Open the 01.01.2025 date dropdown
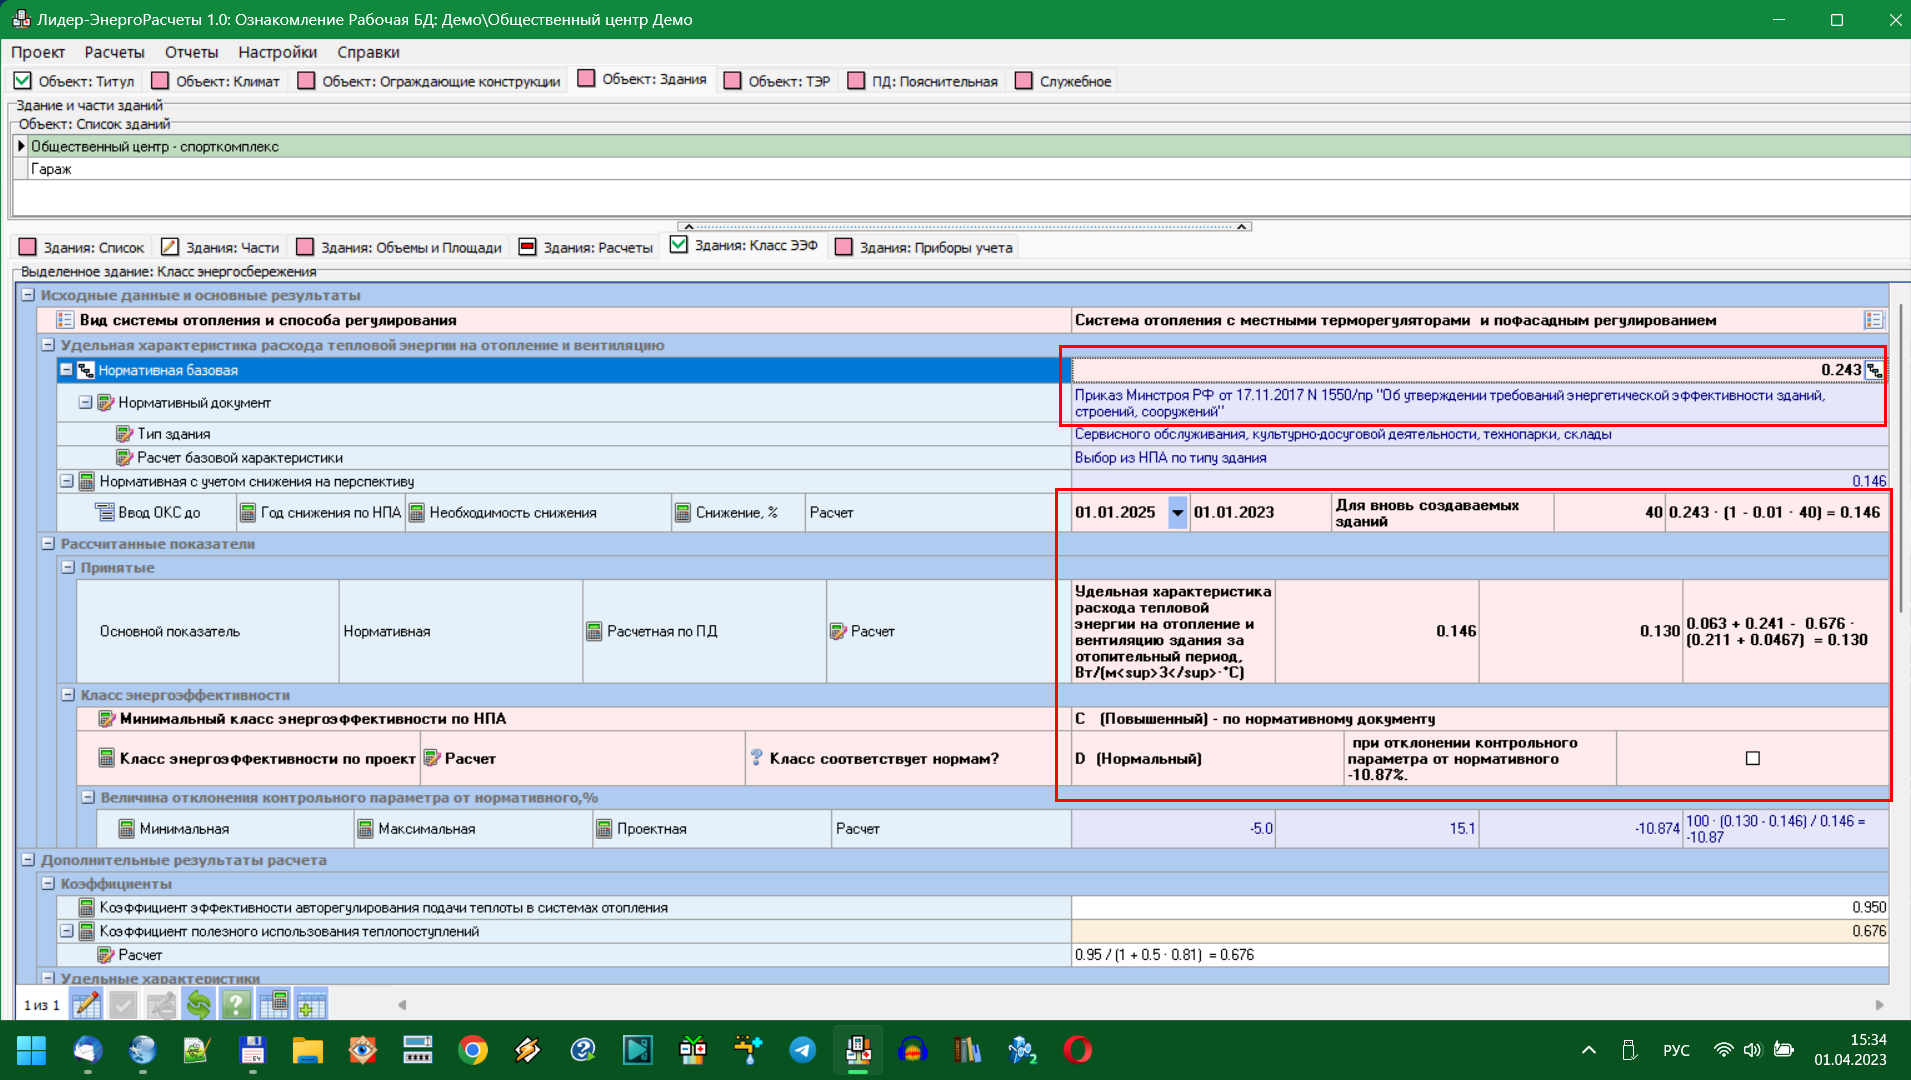The width and height of the screenshot is (1911, 1080). point(1177,512)
